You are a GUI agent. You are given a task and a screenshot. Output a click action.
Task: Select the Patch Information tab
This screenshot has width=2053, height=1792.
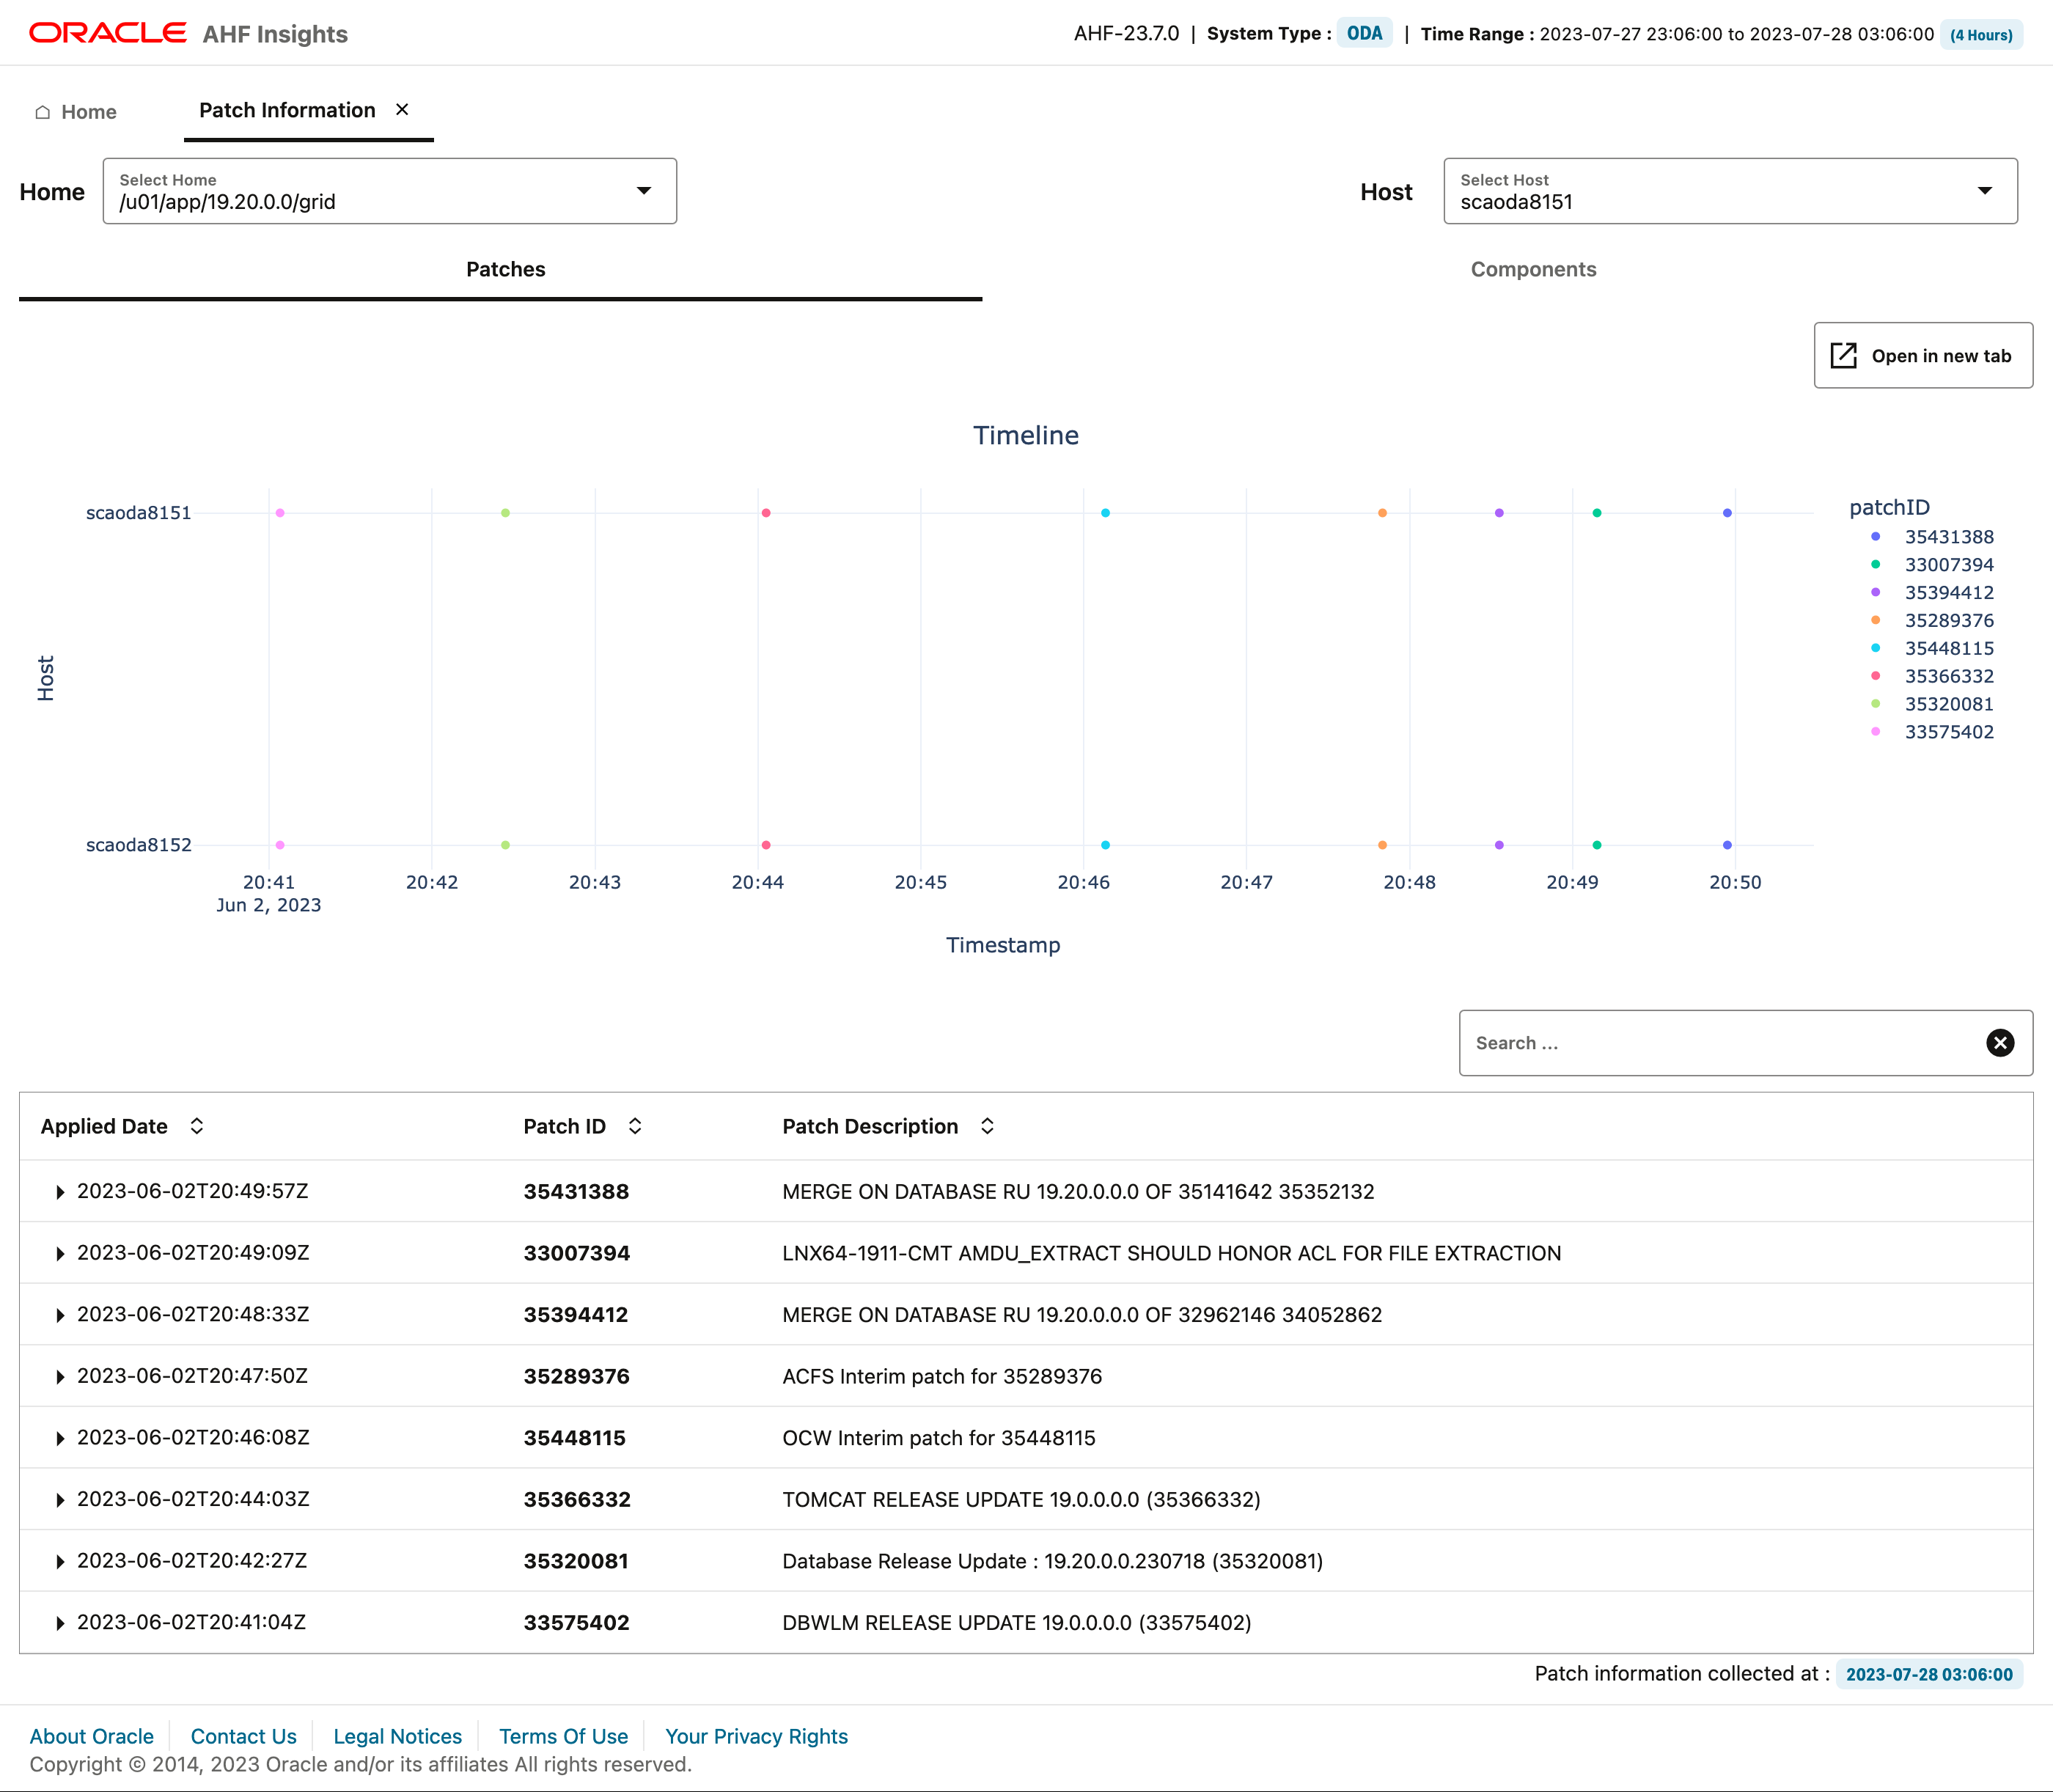[287, 110]
